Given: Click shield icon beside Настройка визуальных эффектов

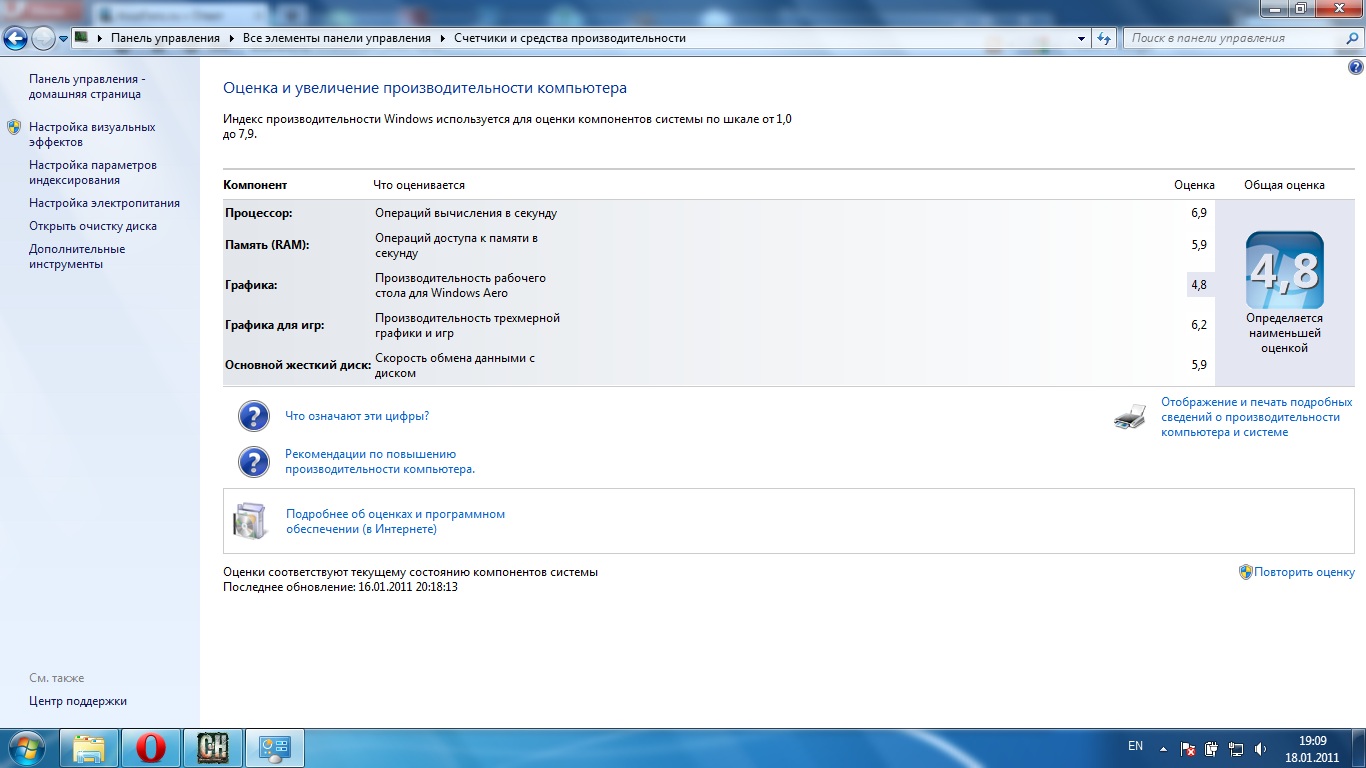Looking at the screenshot, I should coord(14,128).
